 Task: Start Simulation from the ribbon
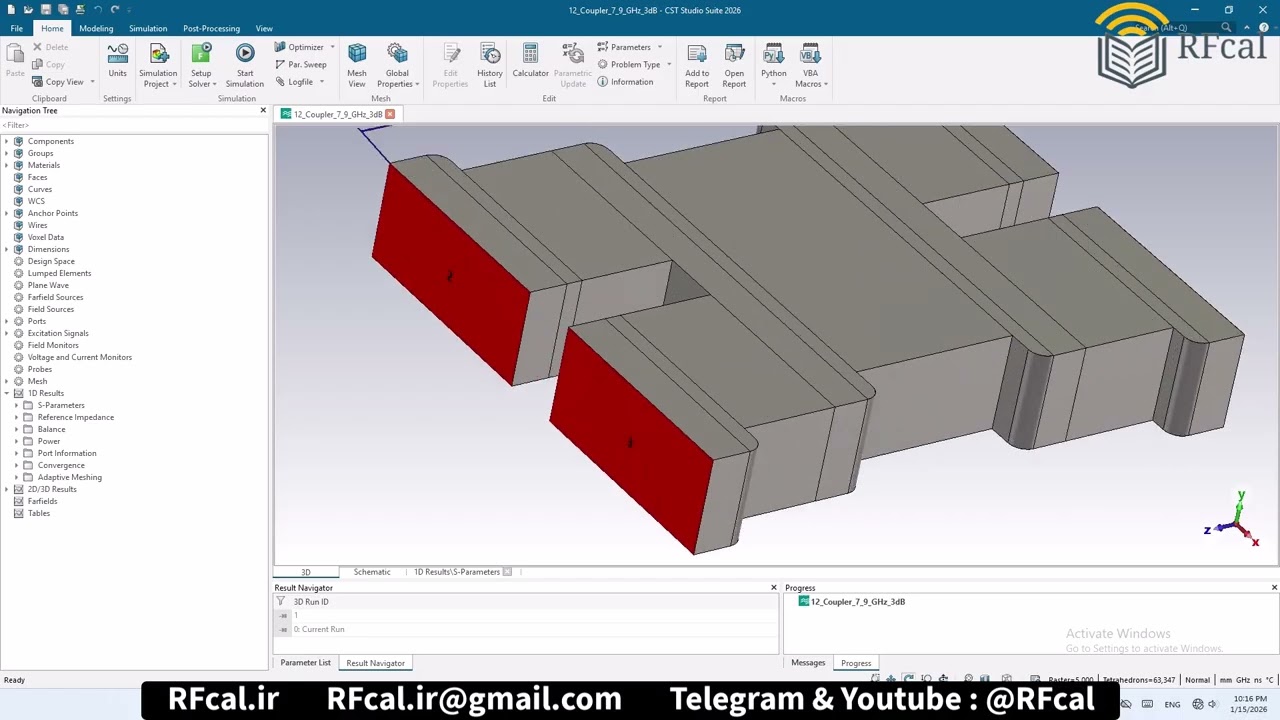tap(245, 66)
